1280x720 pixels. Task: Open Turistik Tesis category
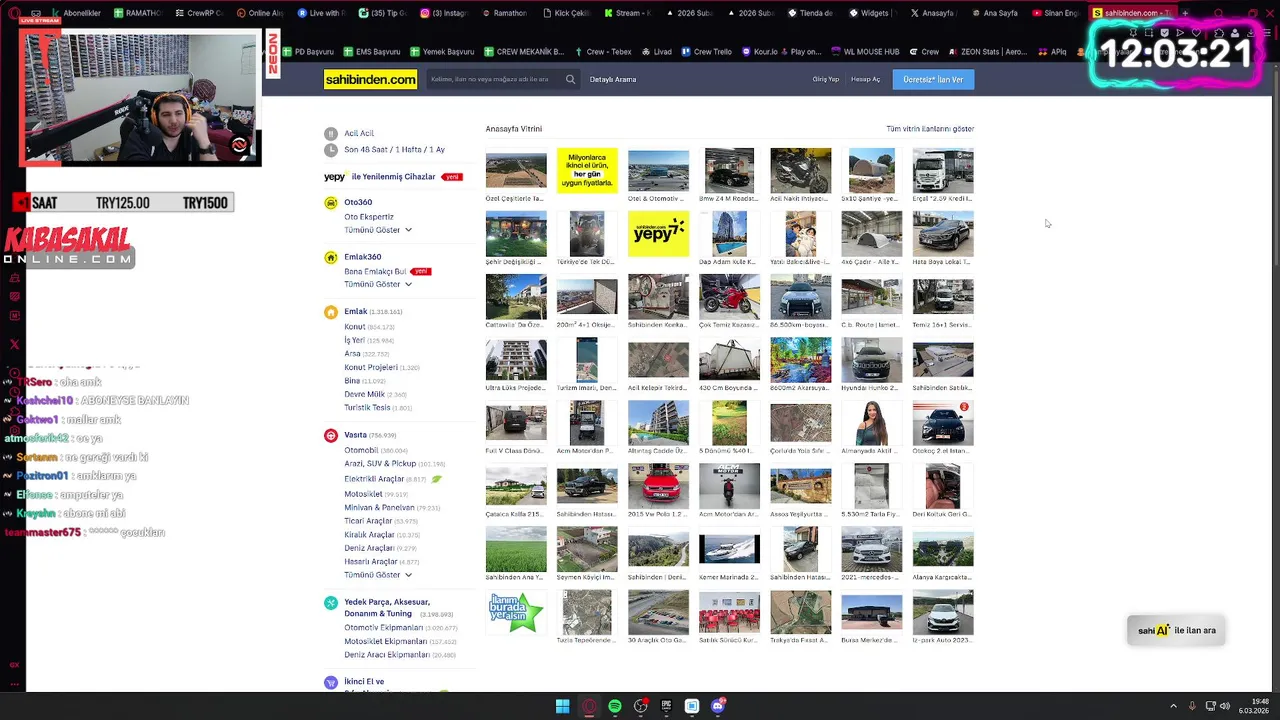coord(367,408)
